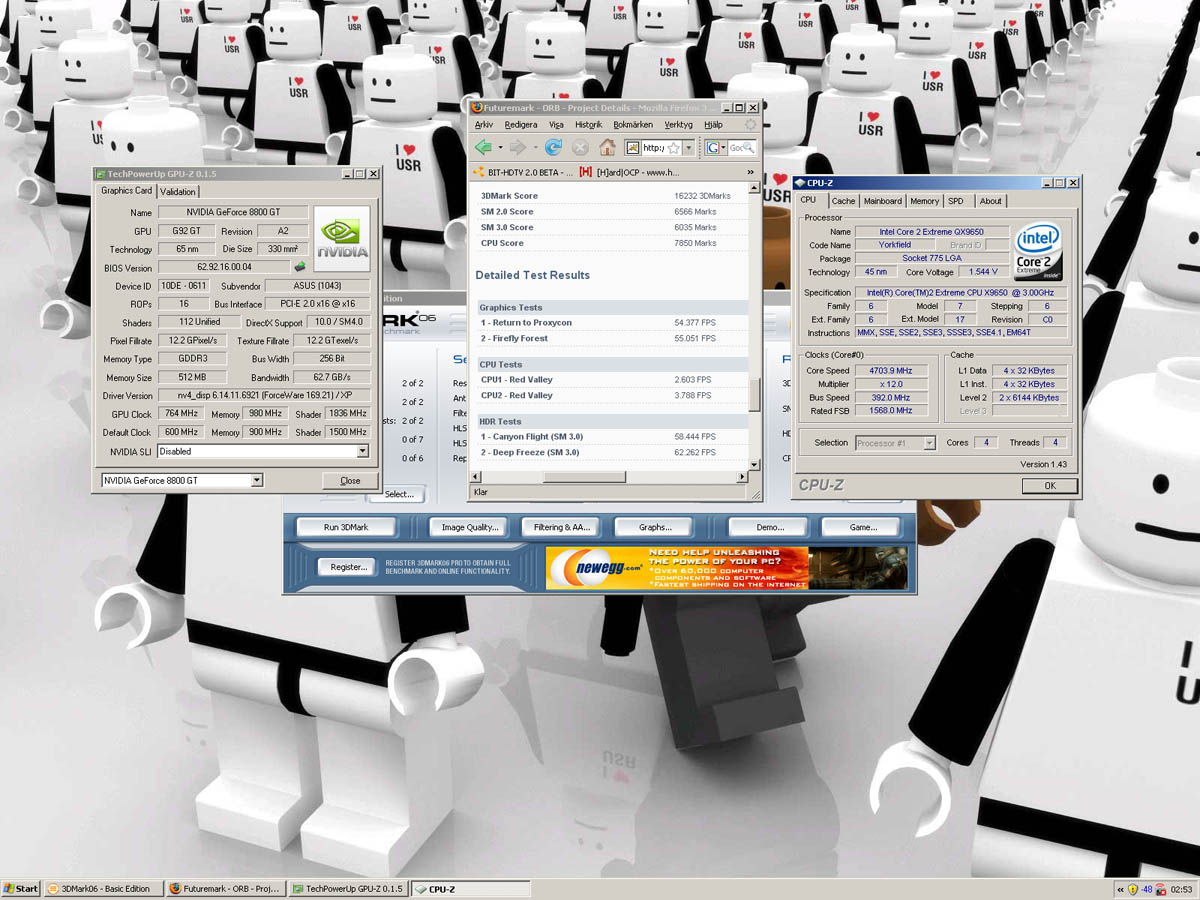This screenshot has height=900, width=1200.
Task: Open the Historik menu
Action: (x=589, y=124)
